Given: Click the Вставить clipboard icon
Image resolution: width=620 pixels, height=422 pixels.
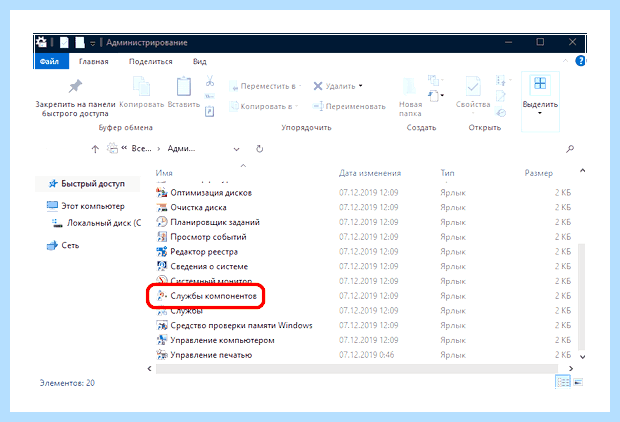Looking at the screenshot, I should click(x=183, y=86).
